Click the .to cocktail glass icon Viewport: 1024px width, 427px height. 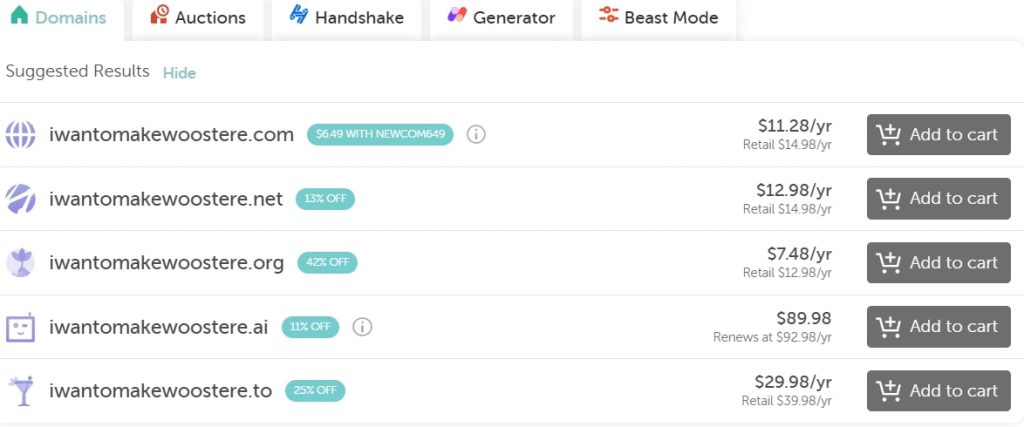pos(20,391)
